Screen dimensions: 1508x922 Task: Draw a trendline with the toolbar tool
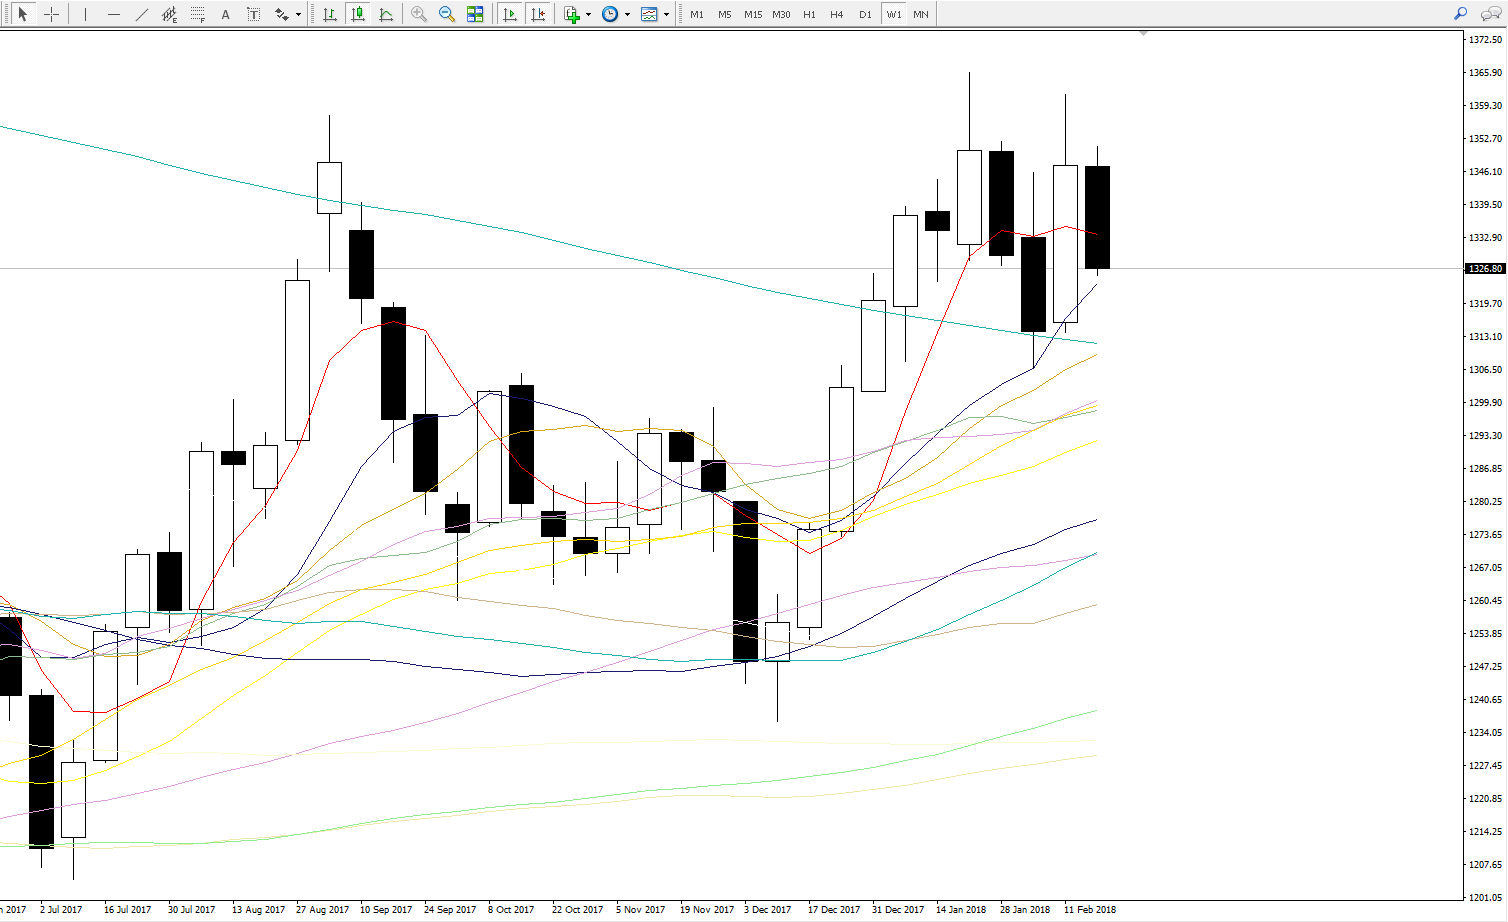tap(142, 14)
